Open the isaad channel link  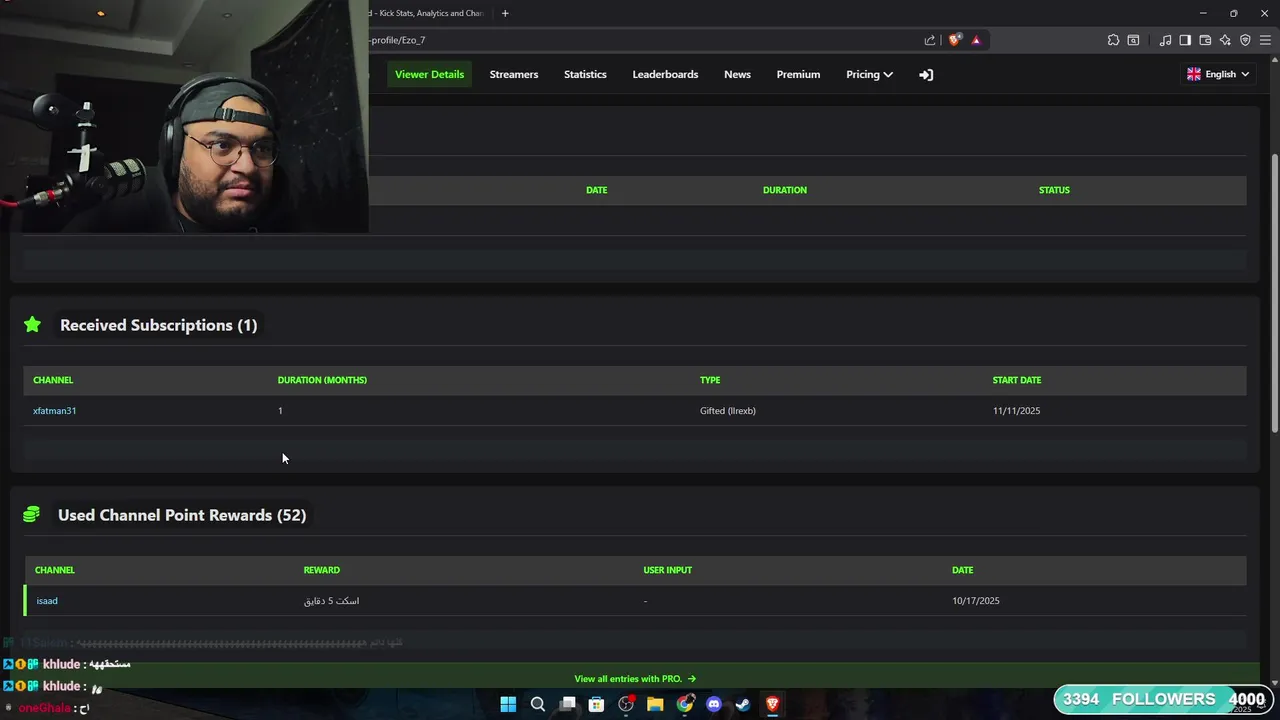47,601
